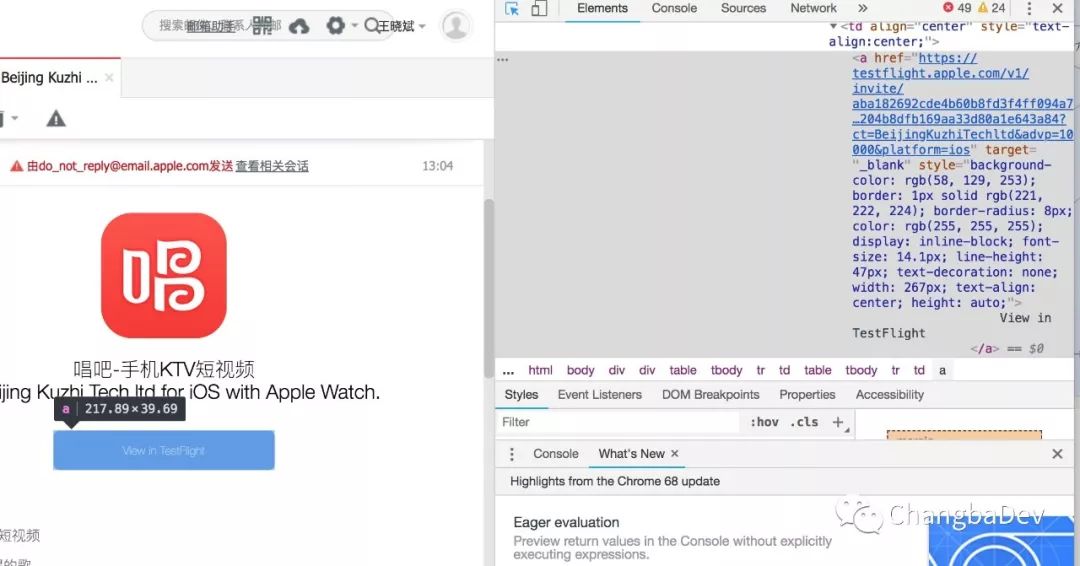The image size is (1080, 566).
Task: Click the View in TestFlight button
Action: (164, 450)
